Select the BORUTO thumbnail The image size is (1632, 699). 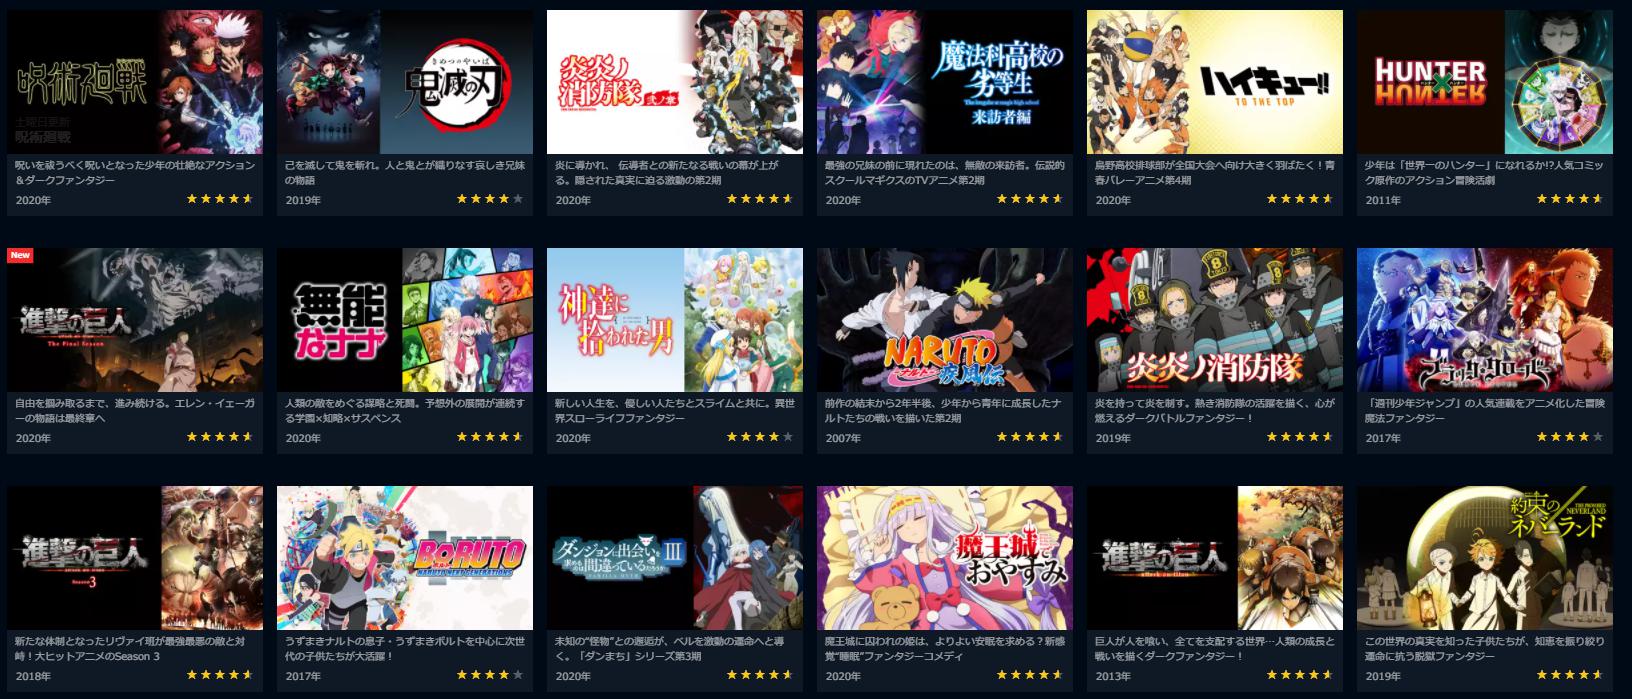point(405,558)
